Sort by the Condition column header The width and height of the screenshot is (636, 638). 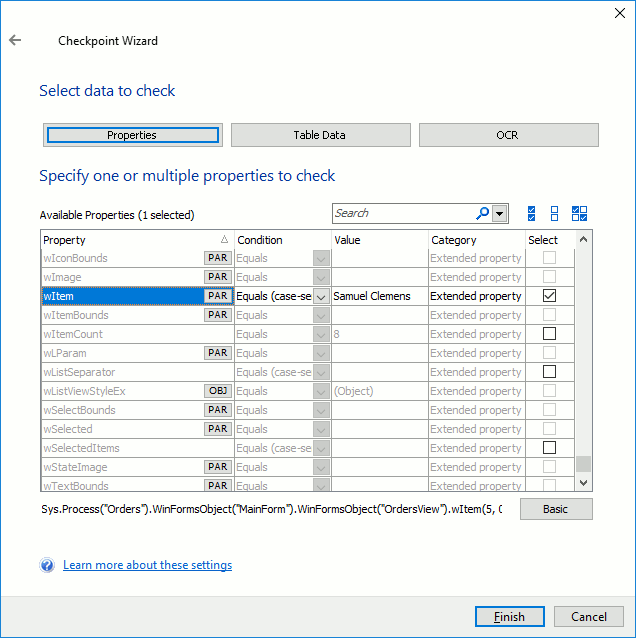click(x=283, y=240)
